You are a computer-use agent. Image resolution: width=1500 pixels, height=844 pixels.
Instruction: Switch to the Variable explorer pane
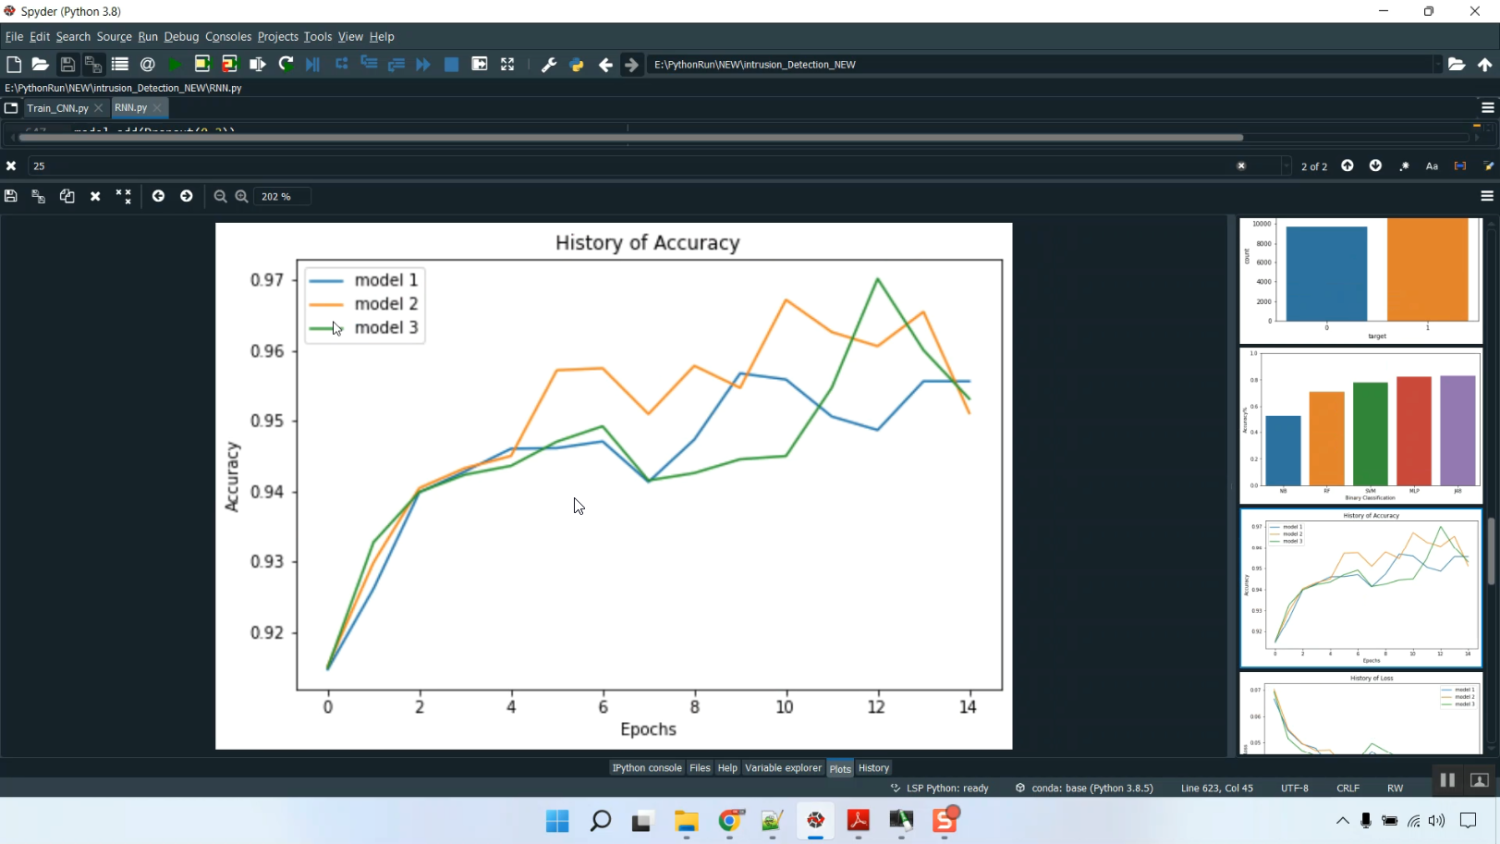pyautogui.click(x=783, y=768)
